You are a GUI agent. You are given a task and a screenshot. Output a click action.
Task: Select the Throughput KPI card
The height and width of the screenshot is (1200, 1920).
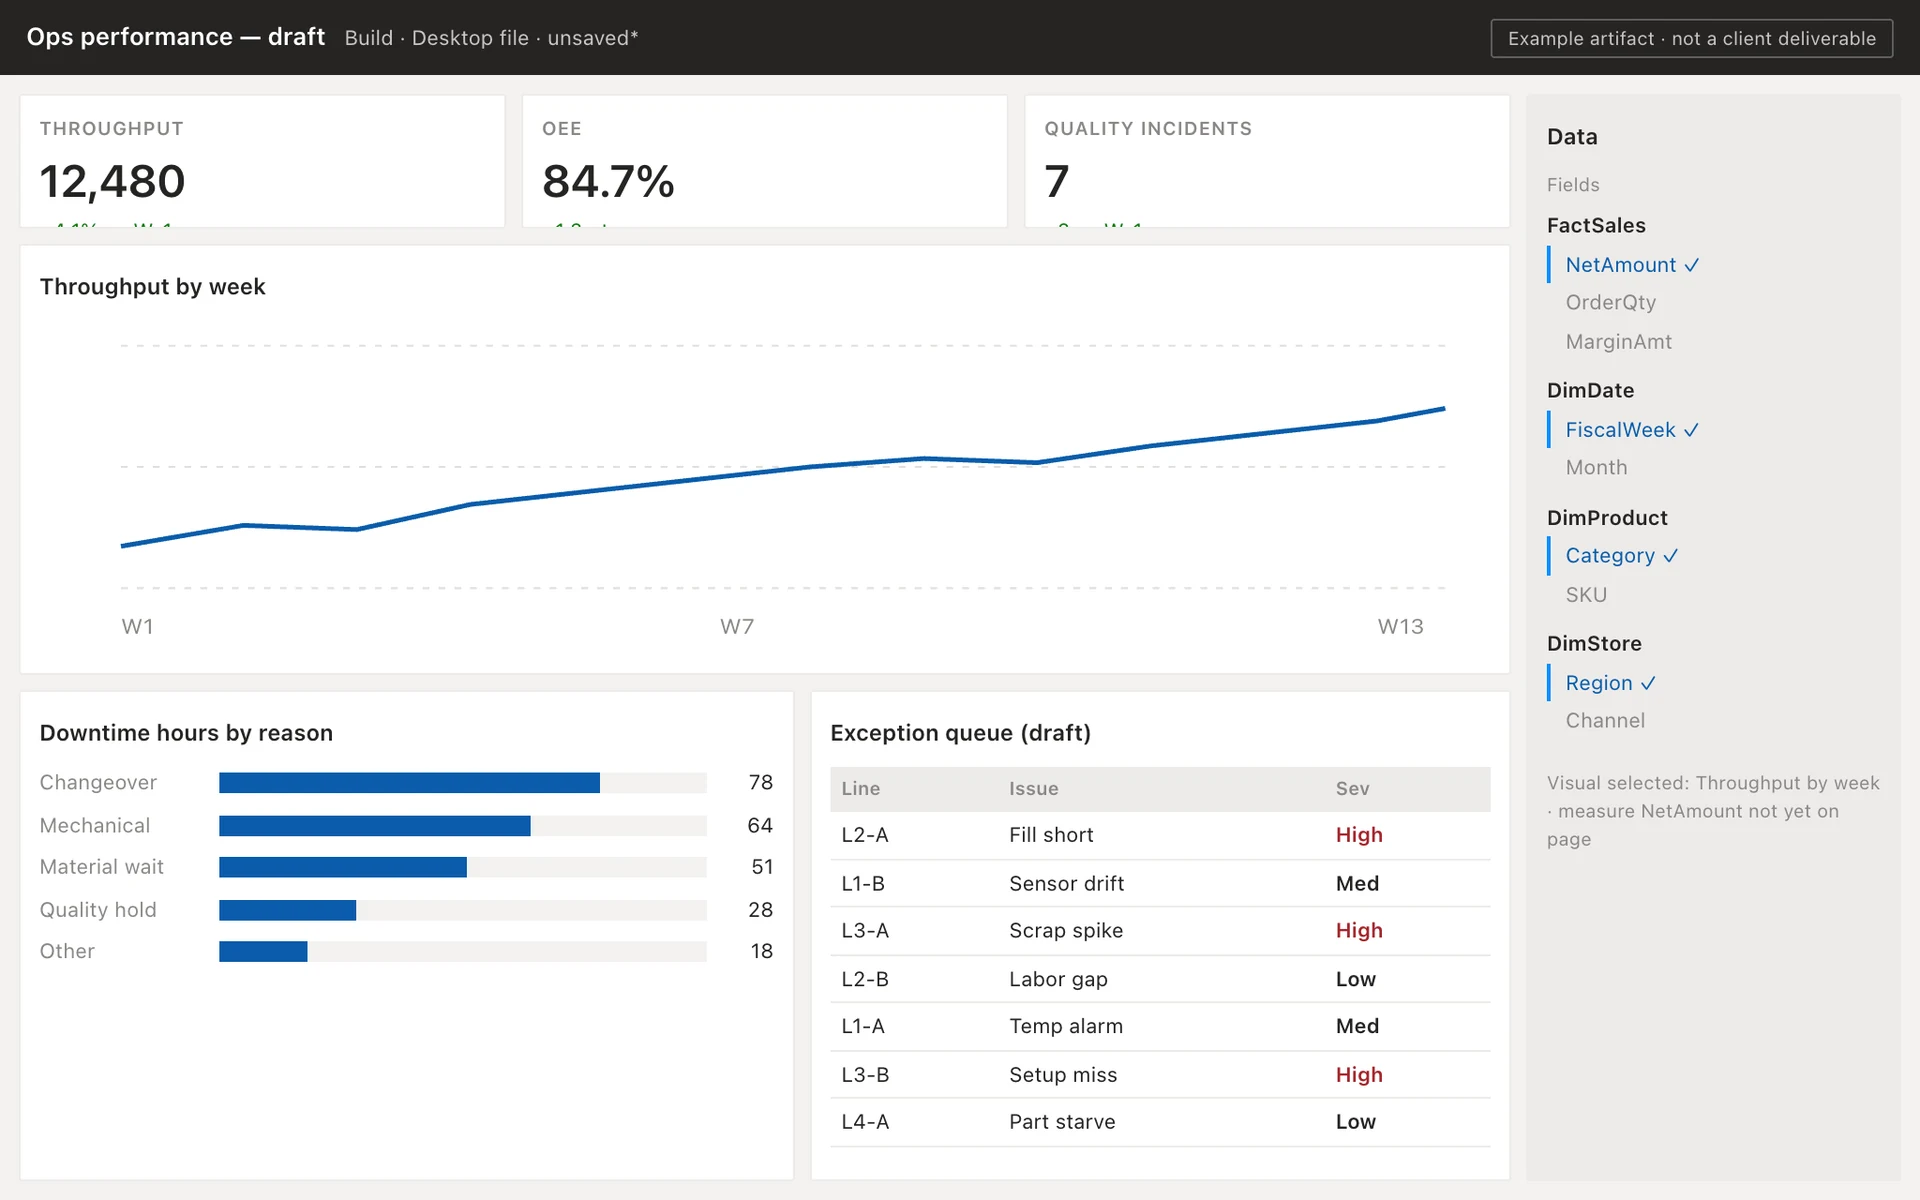pos(262,161)
